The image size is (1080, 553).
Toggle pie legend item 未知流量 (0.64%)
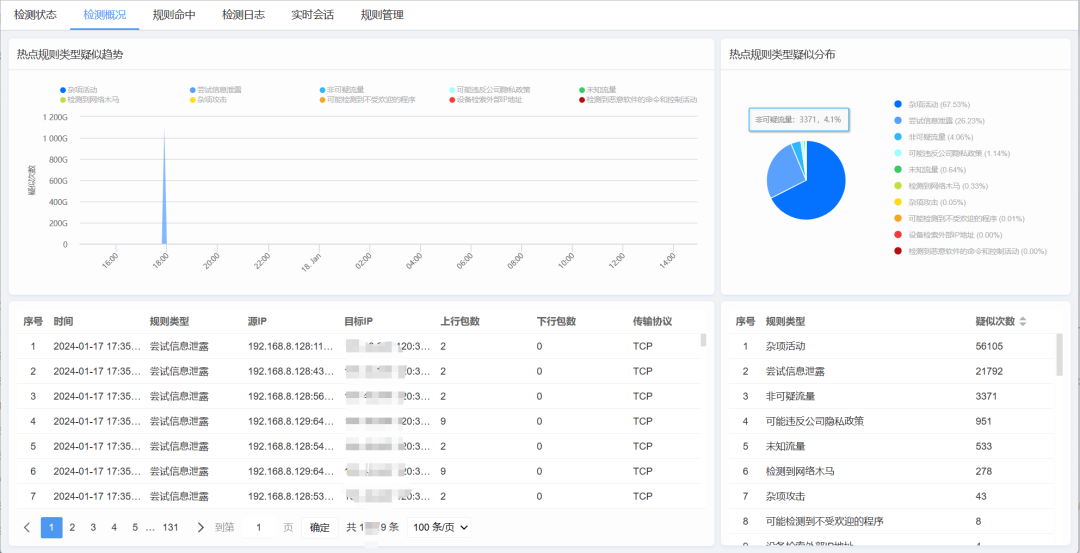point(930,169)
